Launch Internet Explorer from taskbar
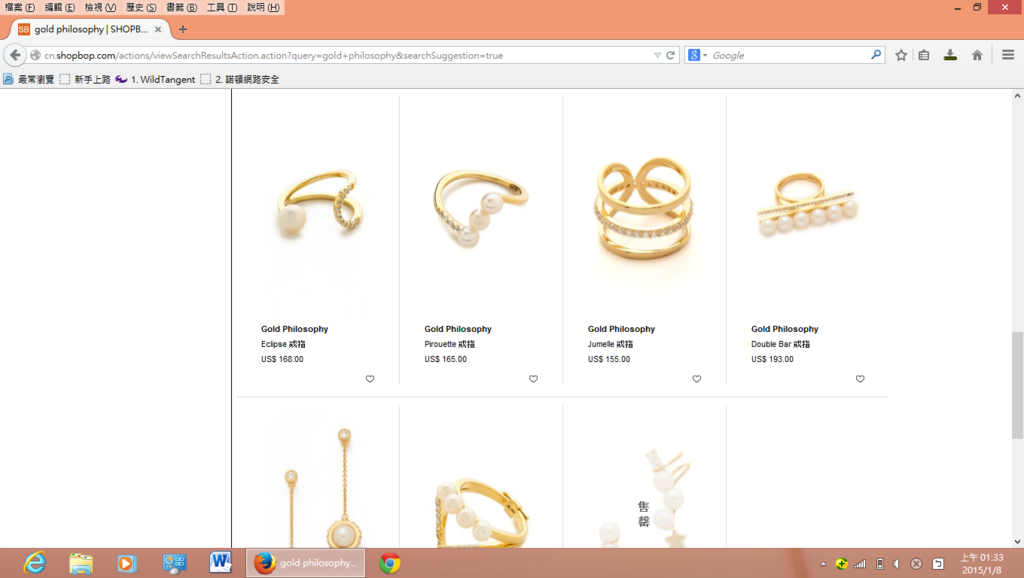Viewport: 1024px width, 578px height. point(34,563)
